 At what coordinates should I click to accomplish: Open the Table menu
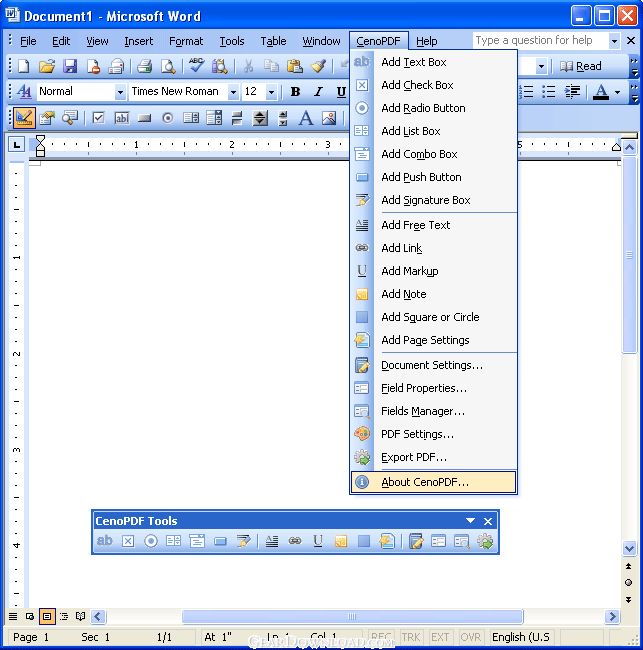pyautogui.click(x=273, y=41)
